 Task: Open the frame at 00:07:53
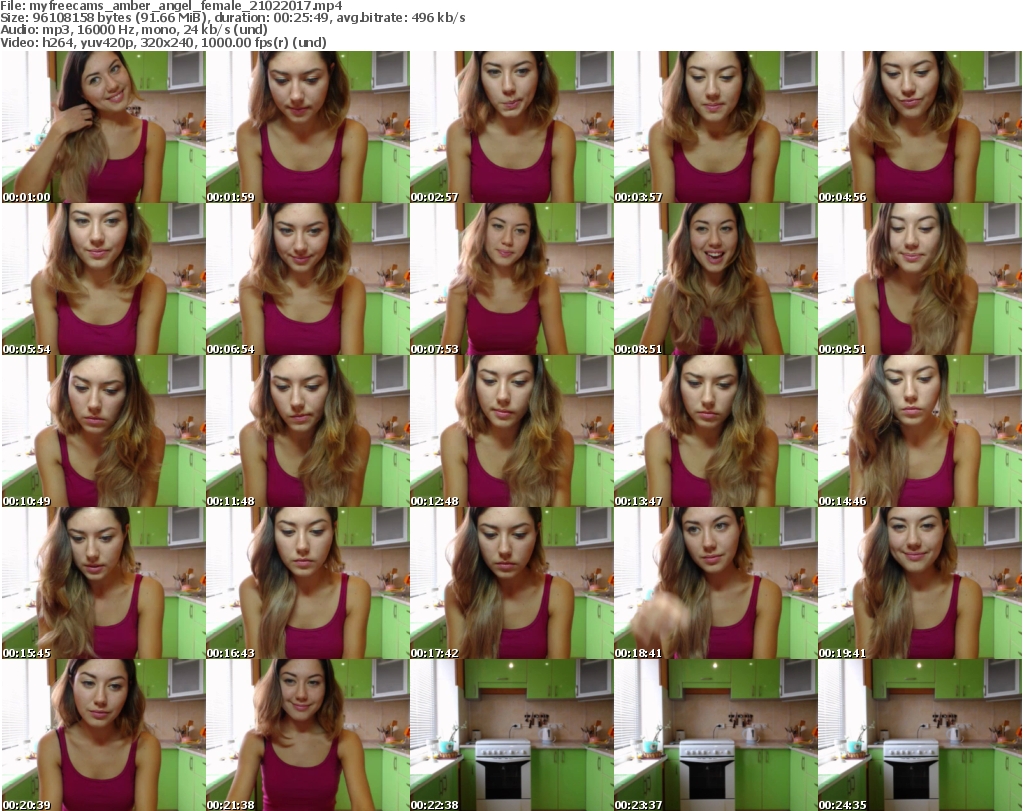tap(511, 279)
